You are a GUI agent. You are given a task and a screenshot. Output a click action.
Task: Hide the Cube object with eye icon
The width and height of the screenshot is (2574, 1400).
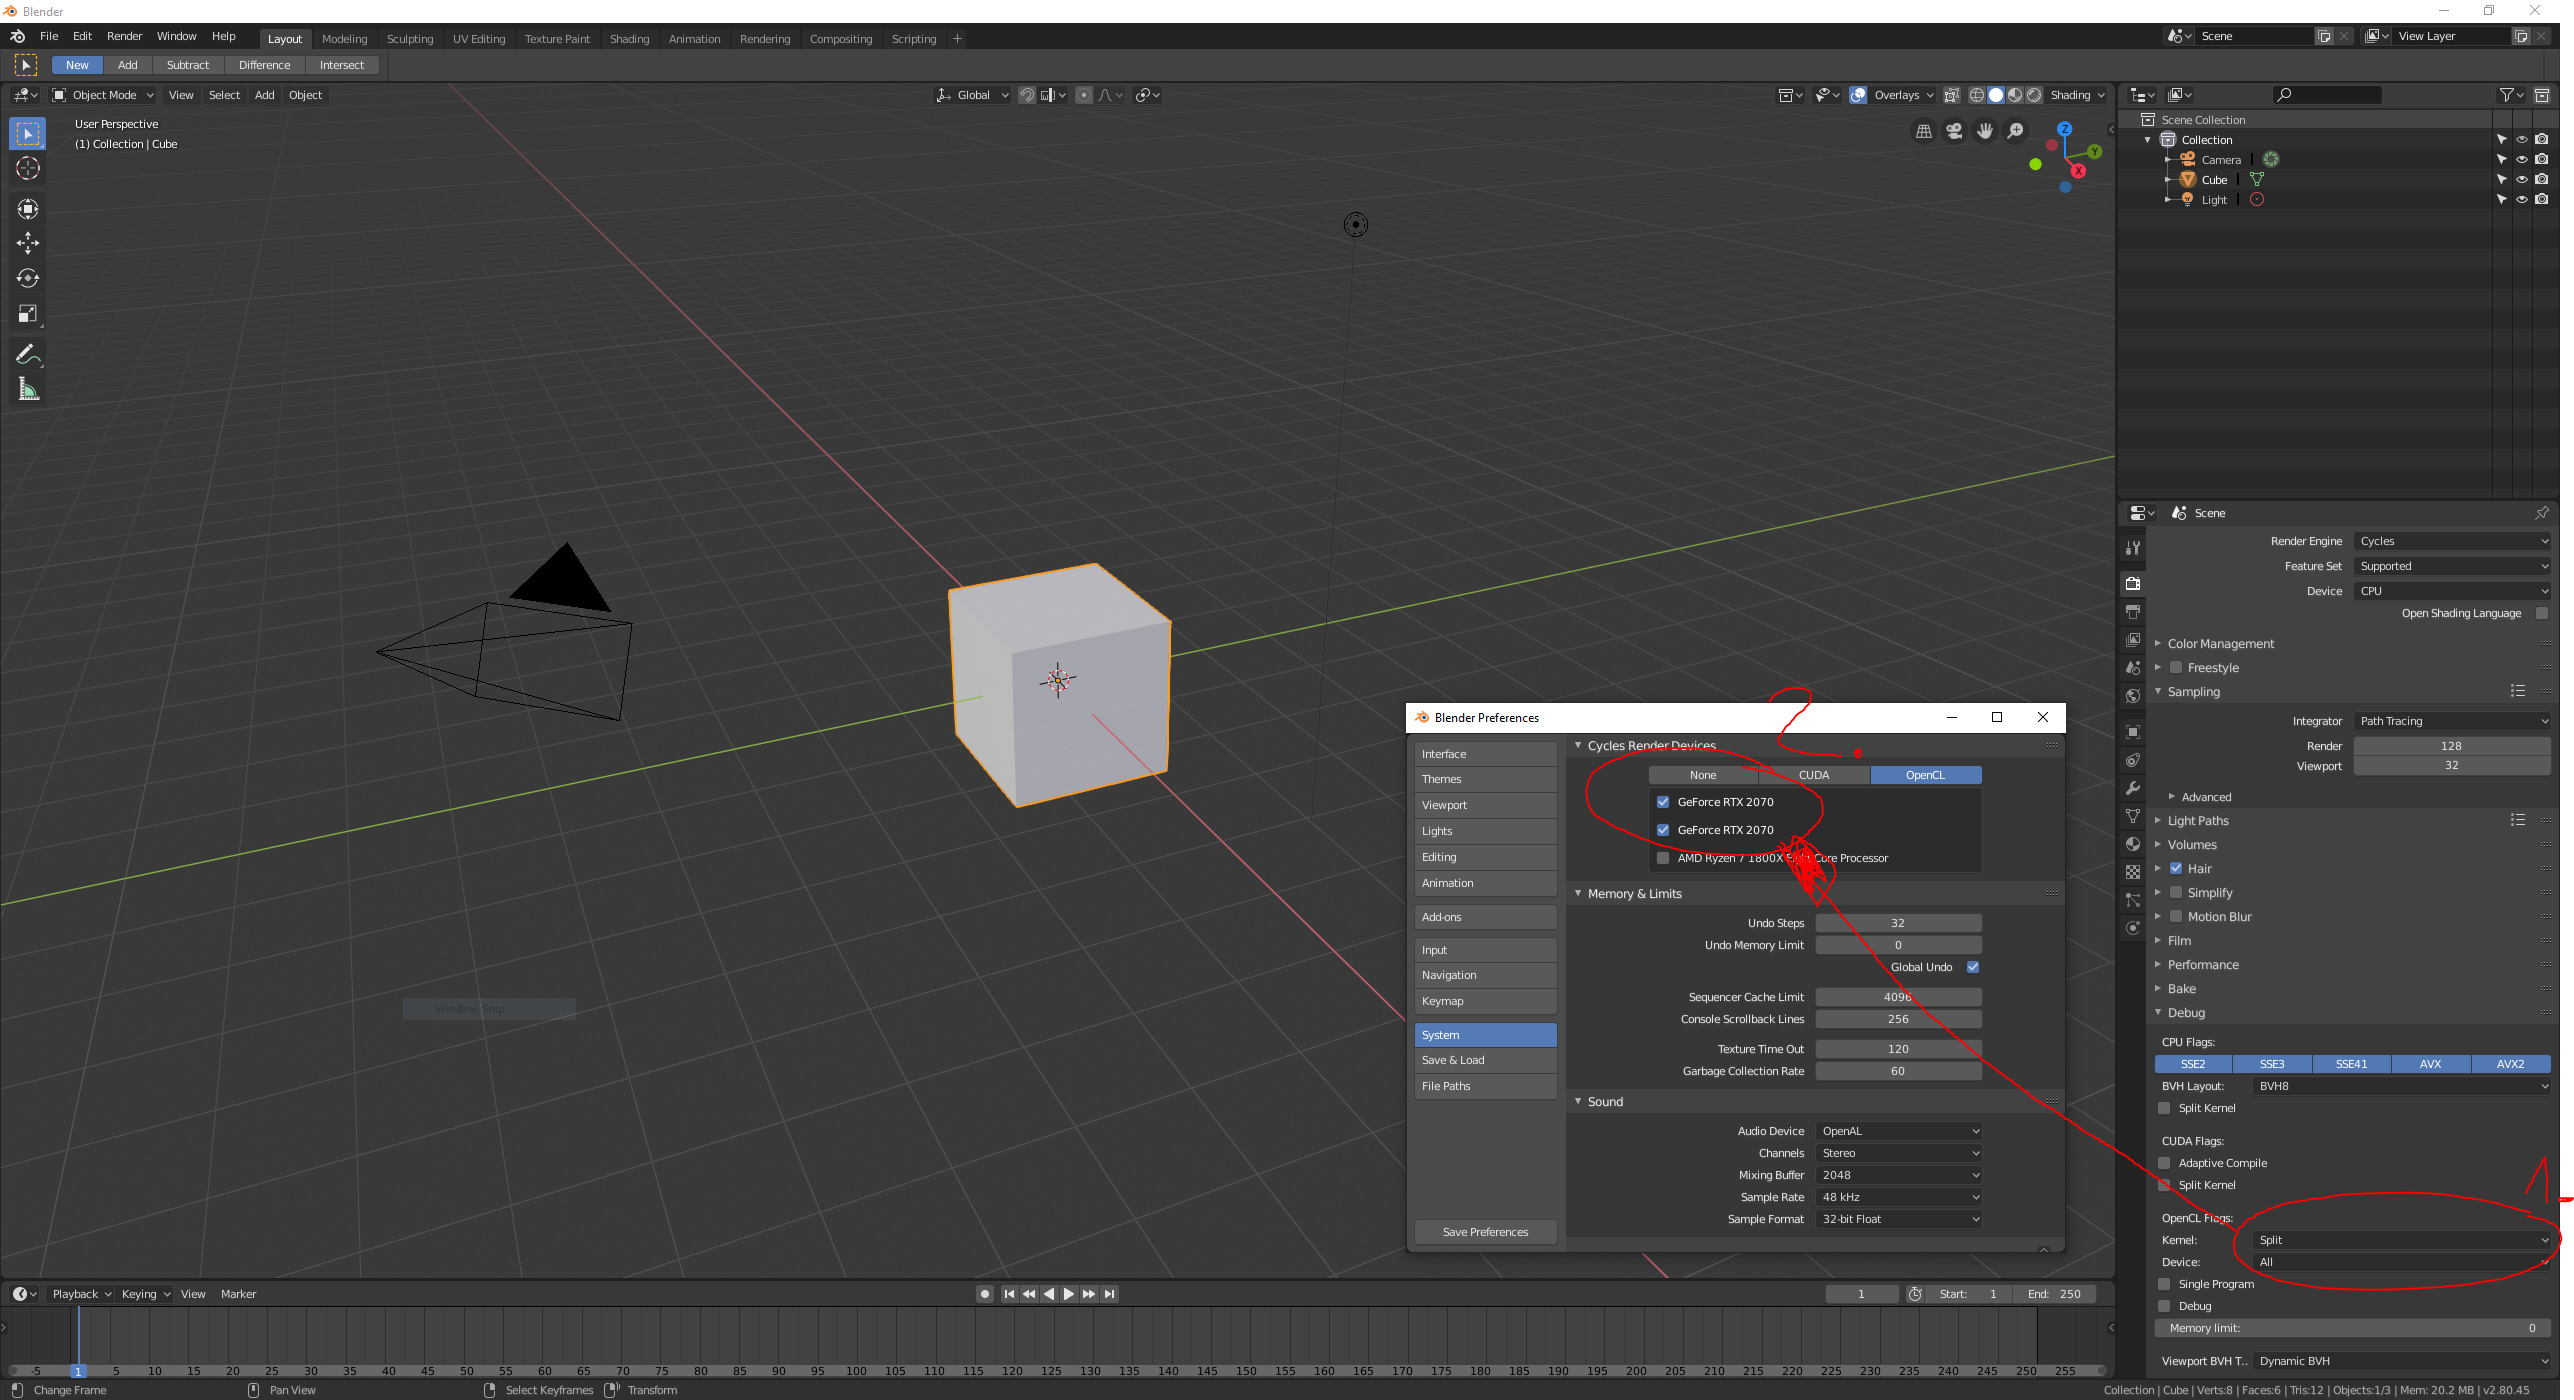(2521, 180)
